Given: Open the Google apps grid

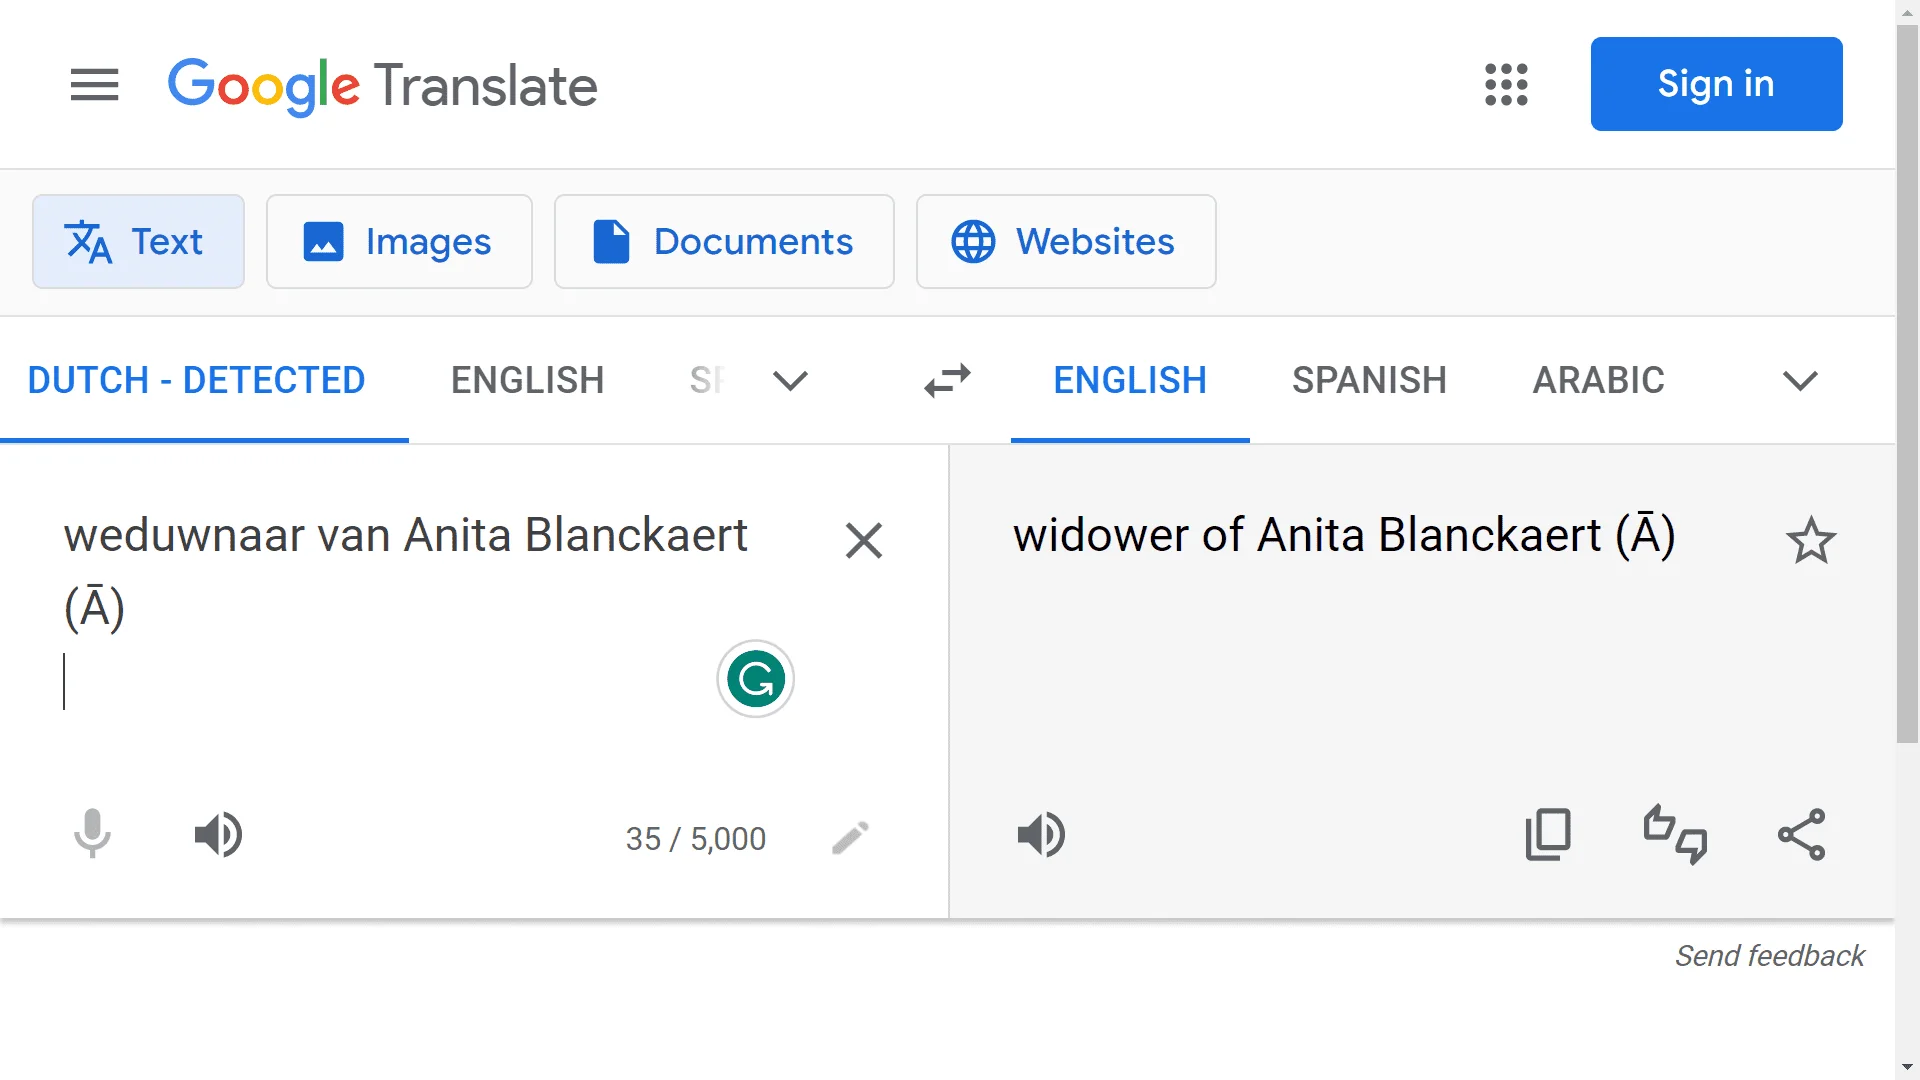Looking at the screenshot, I should (x=1506, y=85).
